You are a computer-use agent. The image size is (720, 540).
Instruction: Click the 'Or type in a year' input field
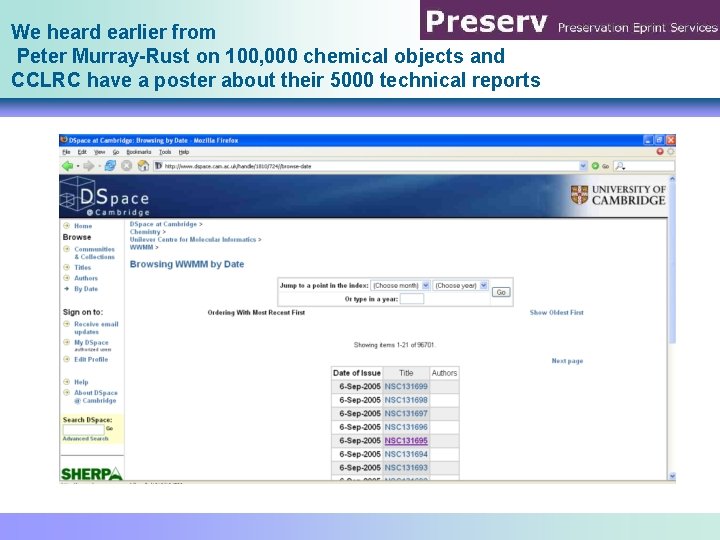(412, 299)
